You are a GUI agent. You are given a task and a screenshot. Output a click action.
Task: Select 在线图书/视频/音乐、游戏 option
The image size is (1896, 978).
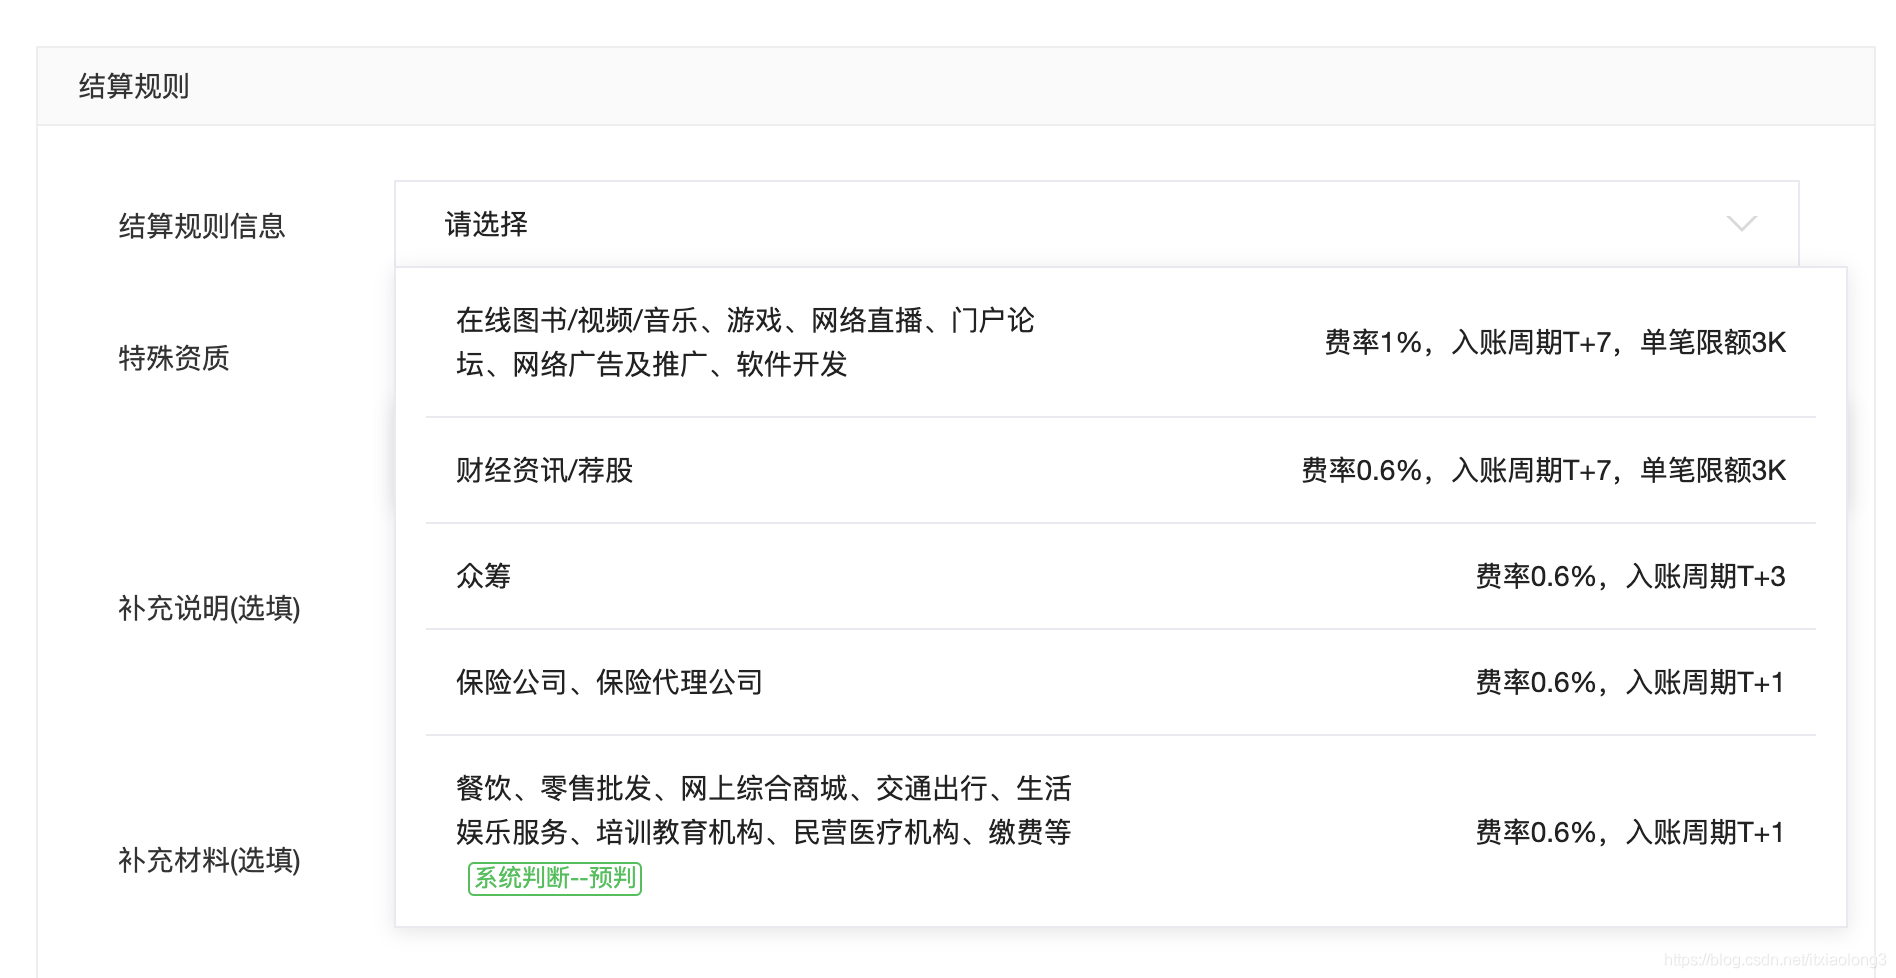click(x=1120, y=342)
